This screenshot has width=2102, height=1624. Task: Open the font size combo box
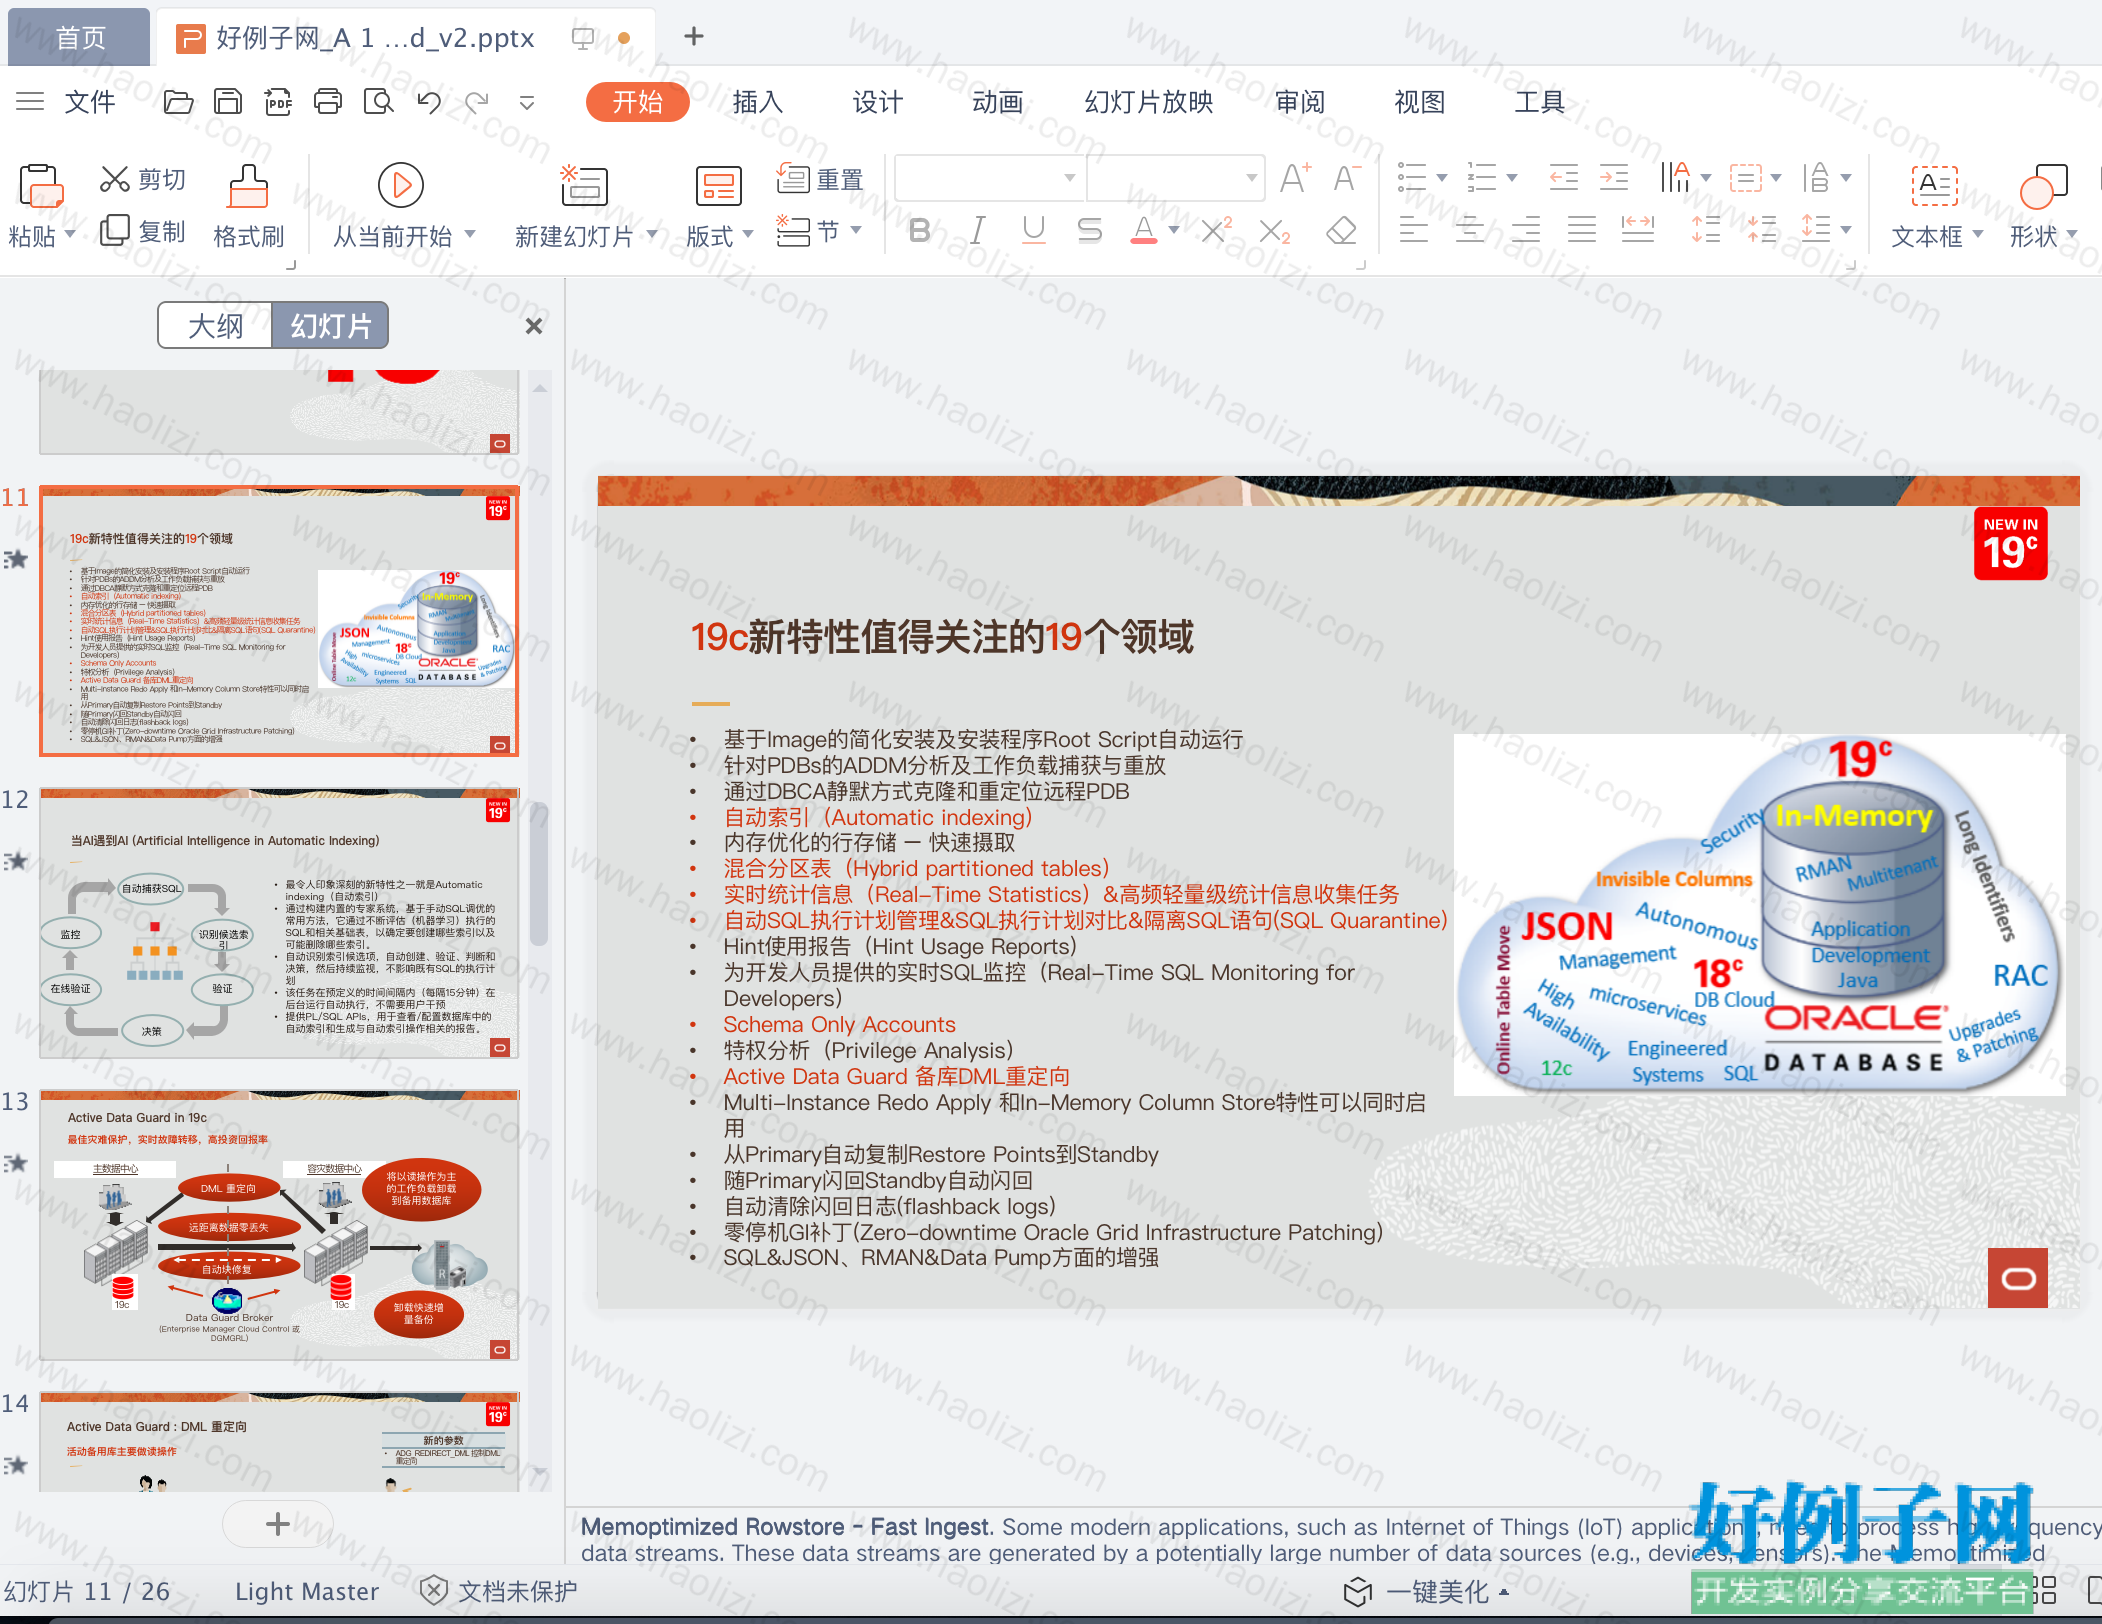point(1176,178)
